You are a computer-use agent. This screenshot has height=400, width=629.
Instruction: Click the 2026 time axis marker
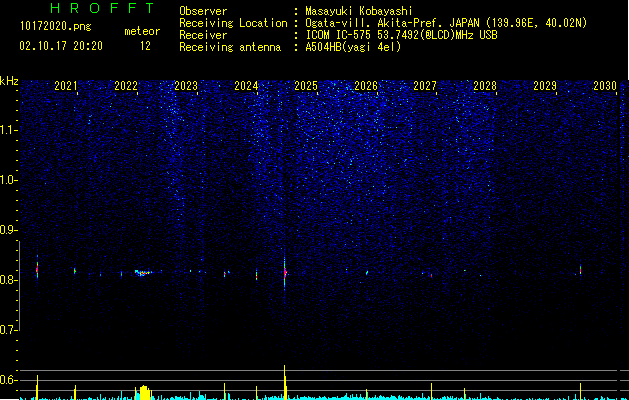(366, 85)
